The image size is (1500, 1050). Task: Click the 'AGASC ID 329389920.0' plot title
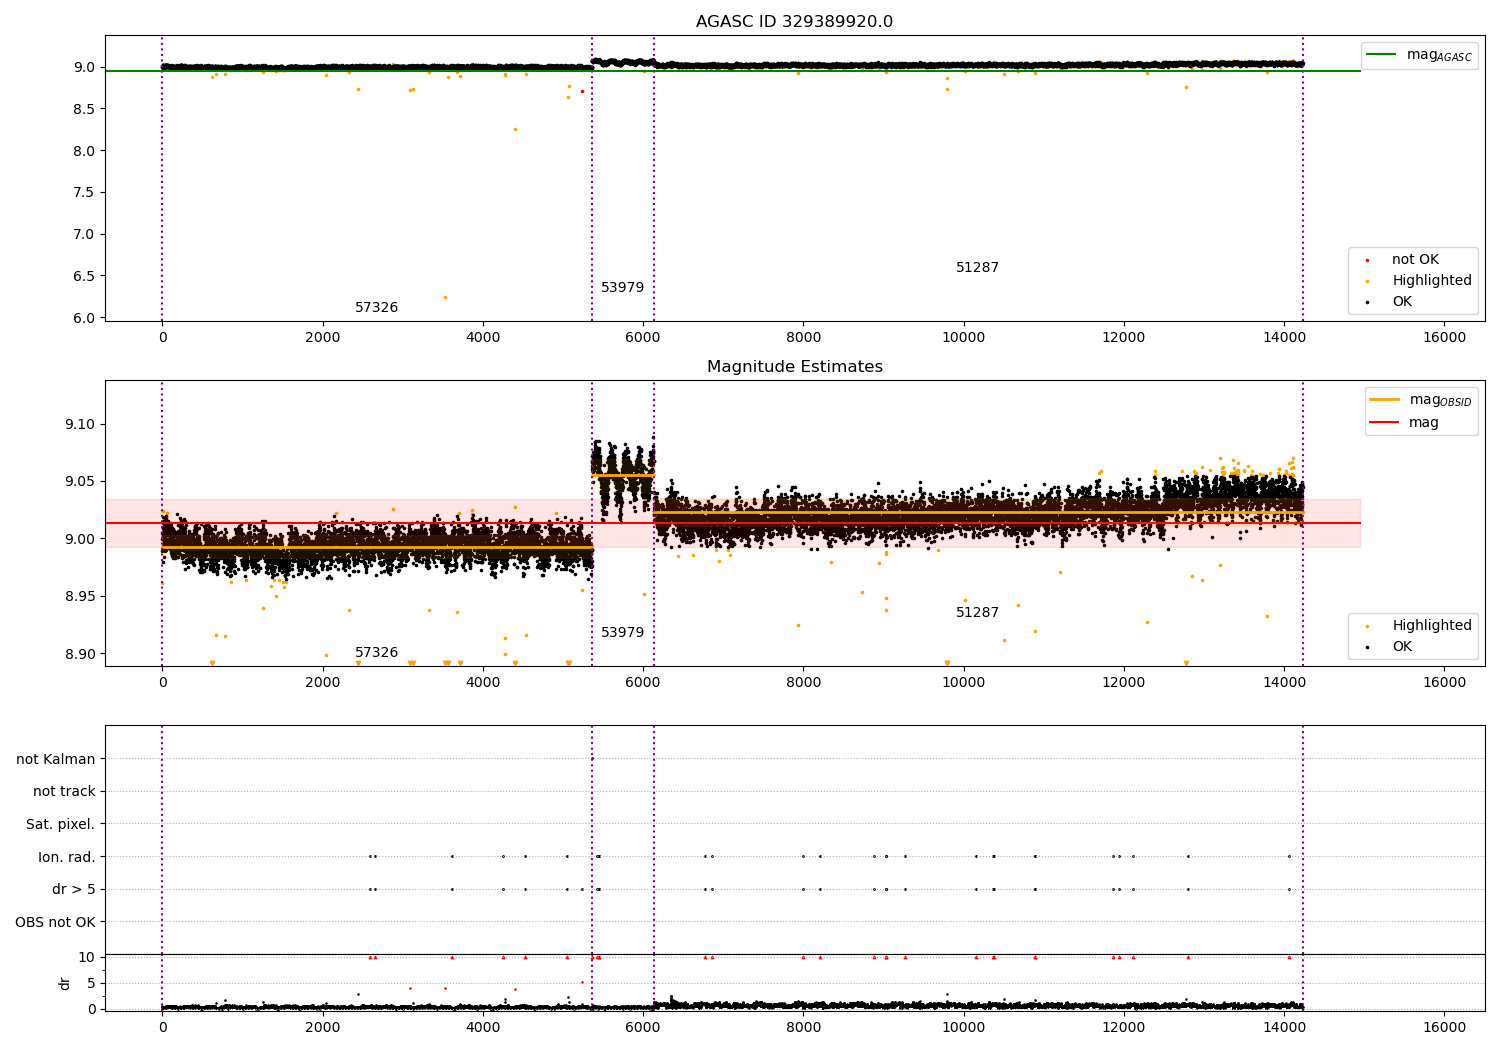pos(794,22)
